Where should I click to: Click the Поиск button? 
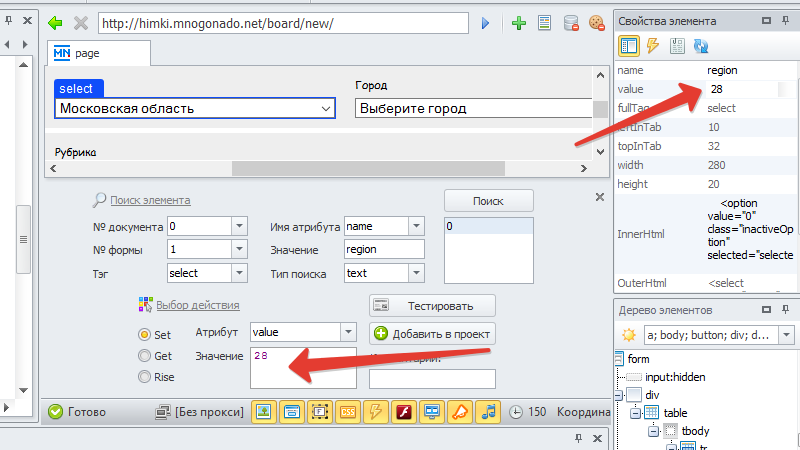click(488, 201)
